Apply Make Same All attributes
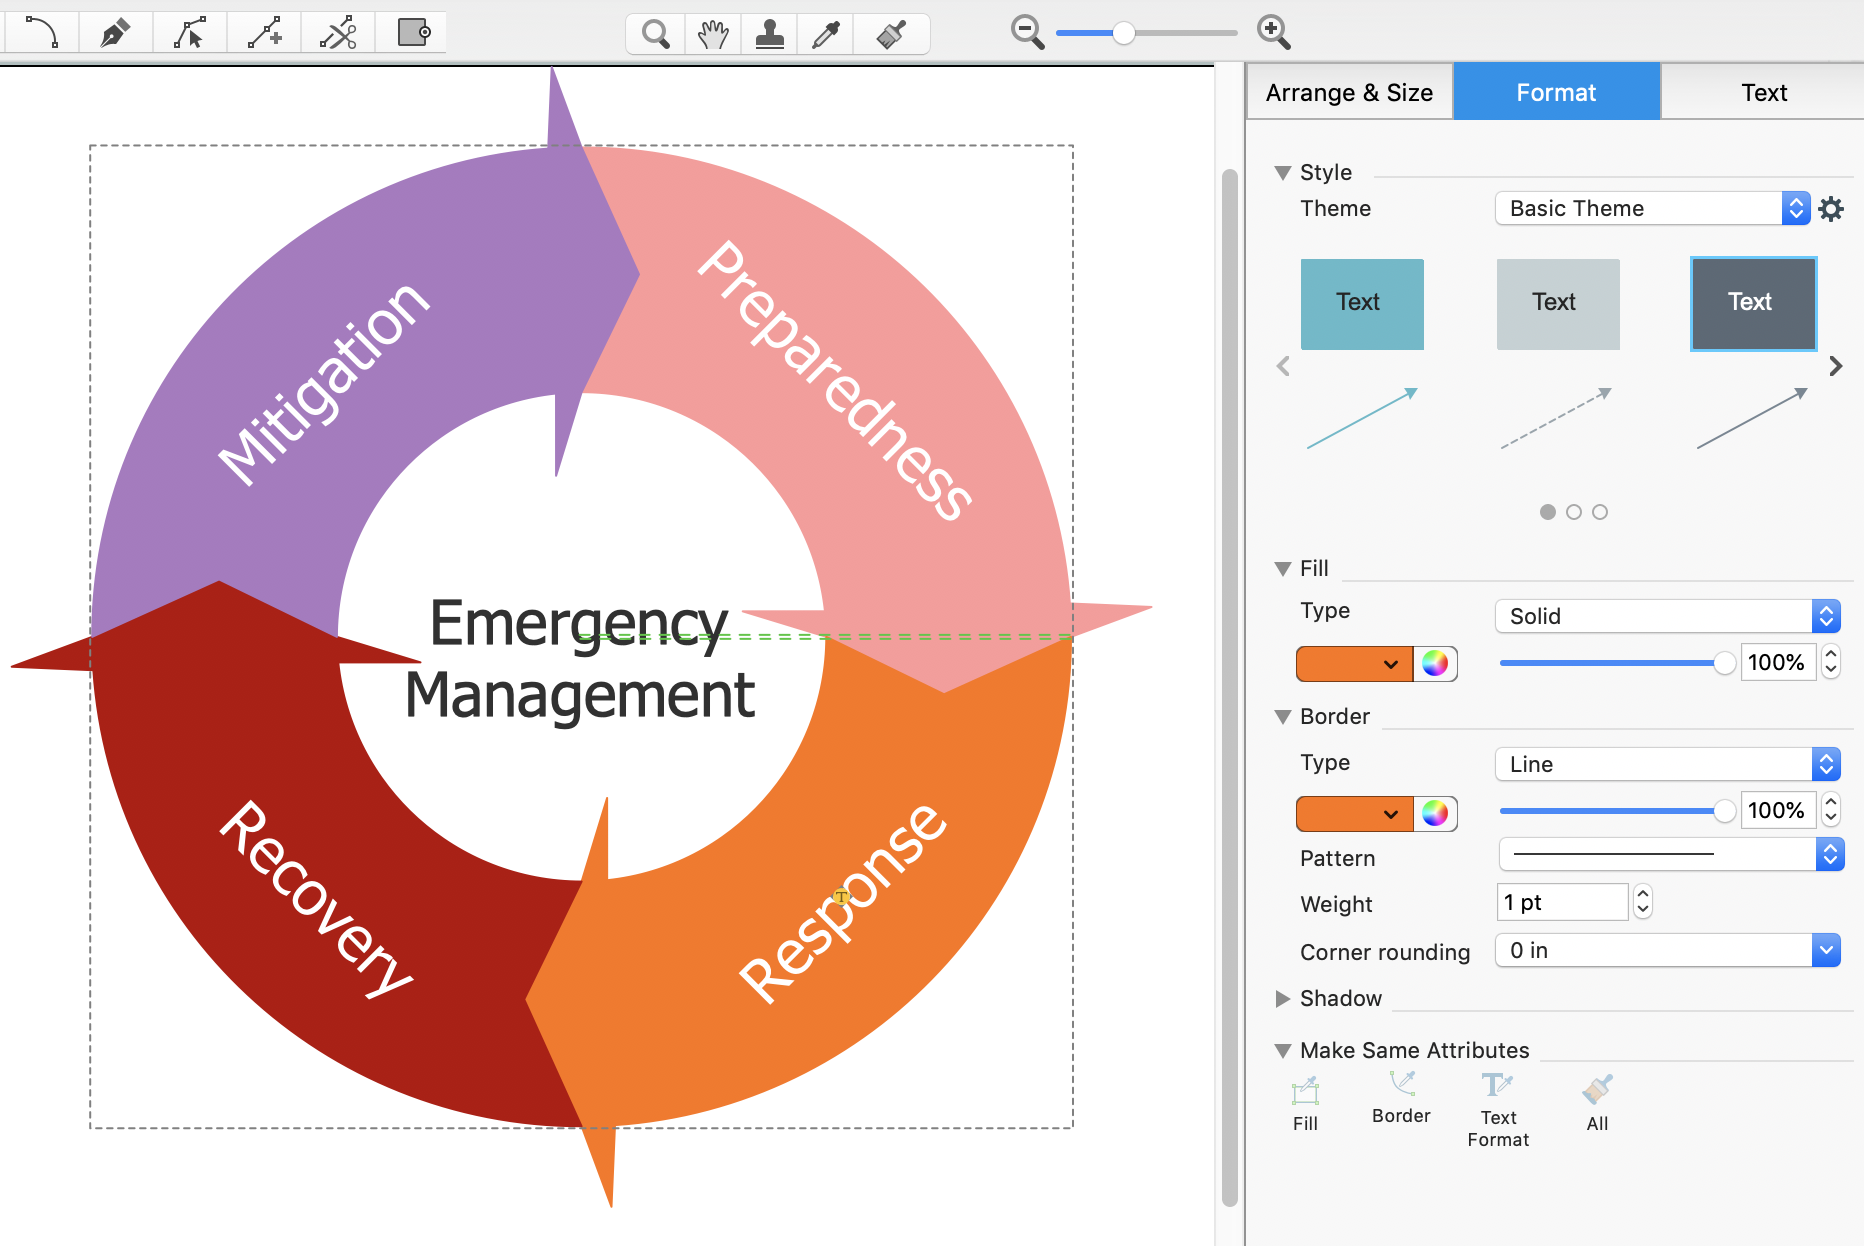Viewport: 1864px width, 1246px height. (1597, 1104)
